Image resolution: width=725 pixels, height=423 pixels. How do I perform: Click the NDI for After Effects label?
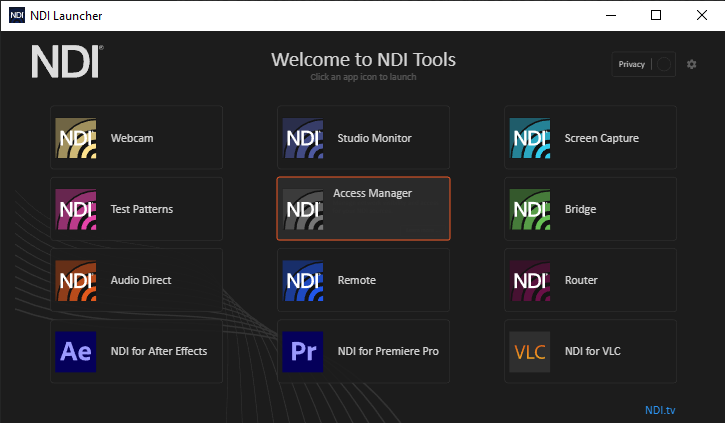(x=159, y=351)
